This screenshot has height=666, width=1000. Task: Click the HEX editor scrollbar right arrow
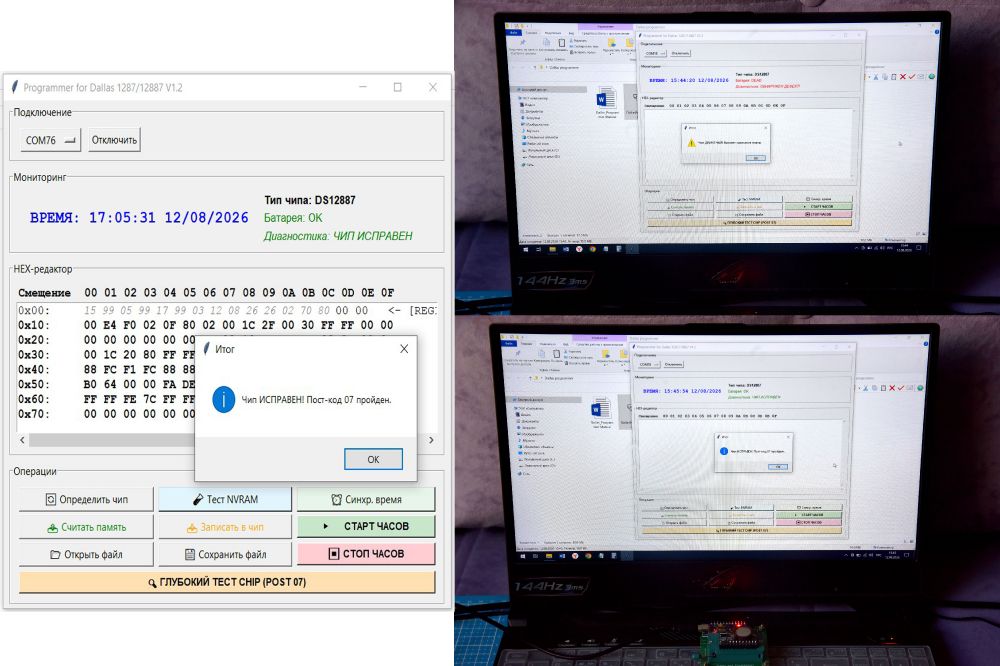coord(431,440)
